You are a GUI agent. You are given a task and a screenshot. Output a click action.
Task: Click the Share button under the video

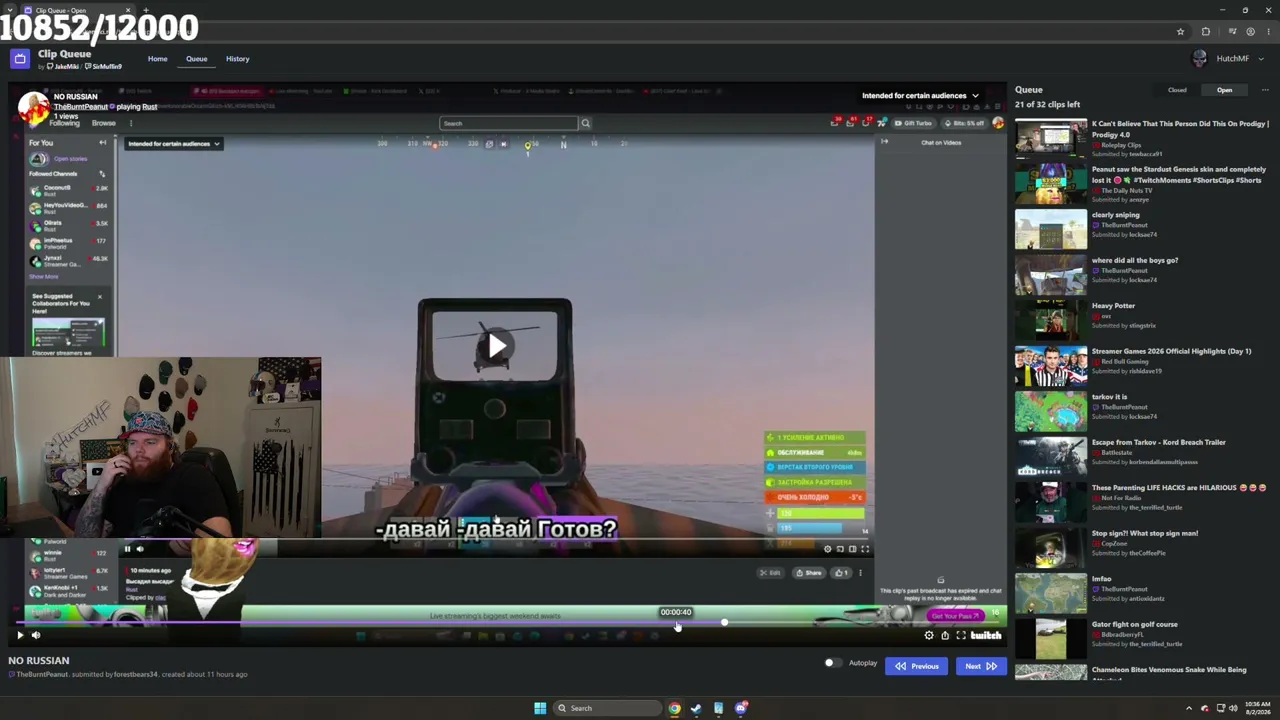[809, 573]
